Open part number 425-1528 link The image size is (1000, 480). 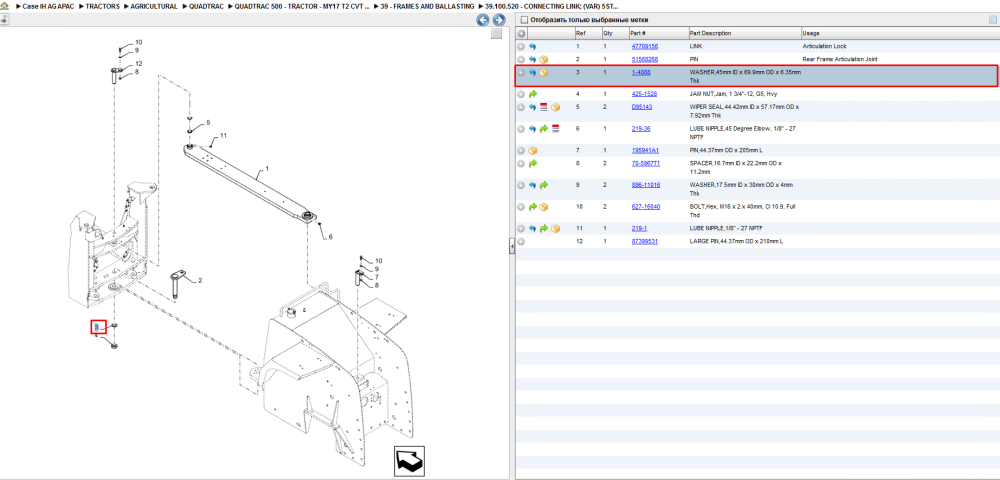[x=643, y=94]
